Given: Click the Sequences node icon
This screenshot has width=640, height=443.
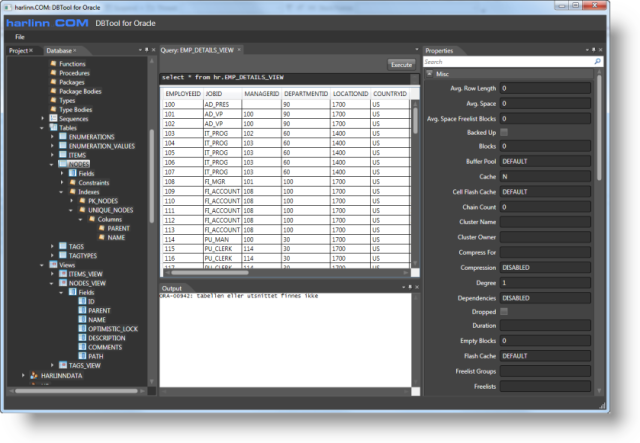Looking at the screenshot, I should pyautogui.click(x=53, y=118).
